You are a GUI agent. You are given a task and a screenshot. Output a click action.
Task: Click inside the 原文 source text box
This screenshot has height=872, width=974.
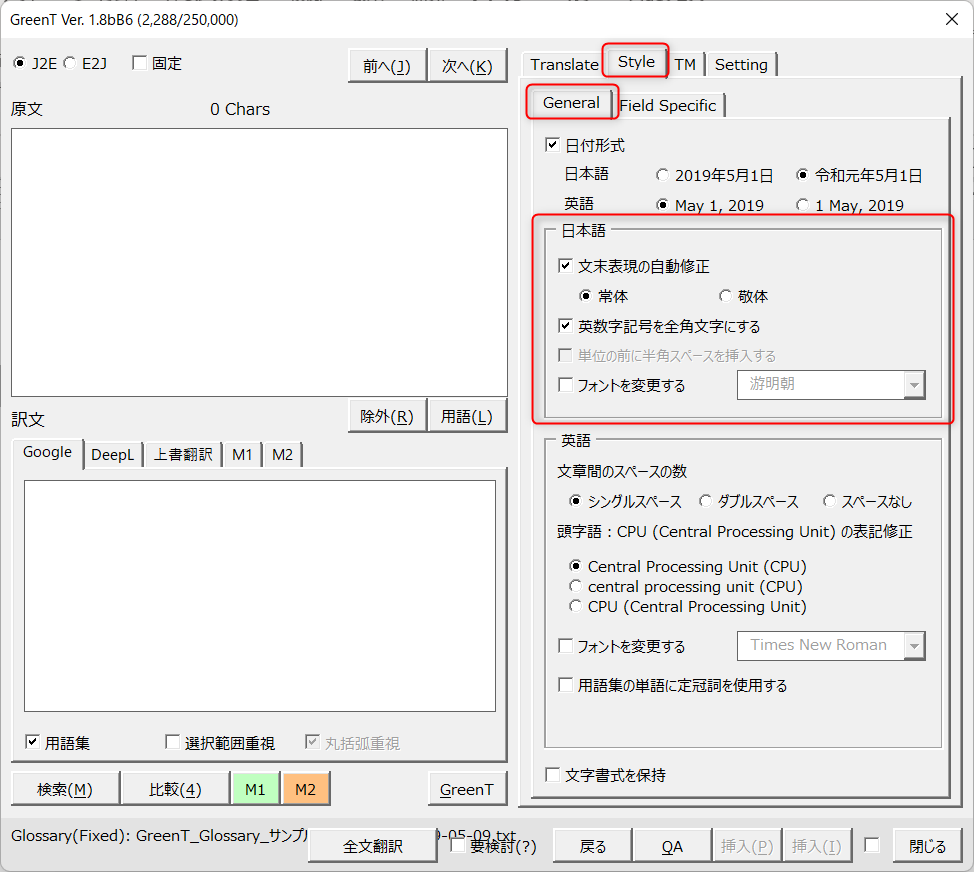(x=259, y=262)
